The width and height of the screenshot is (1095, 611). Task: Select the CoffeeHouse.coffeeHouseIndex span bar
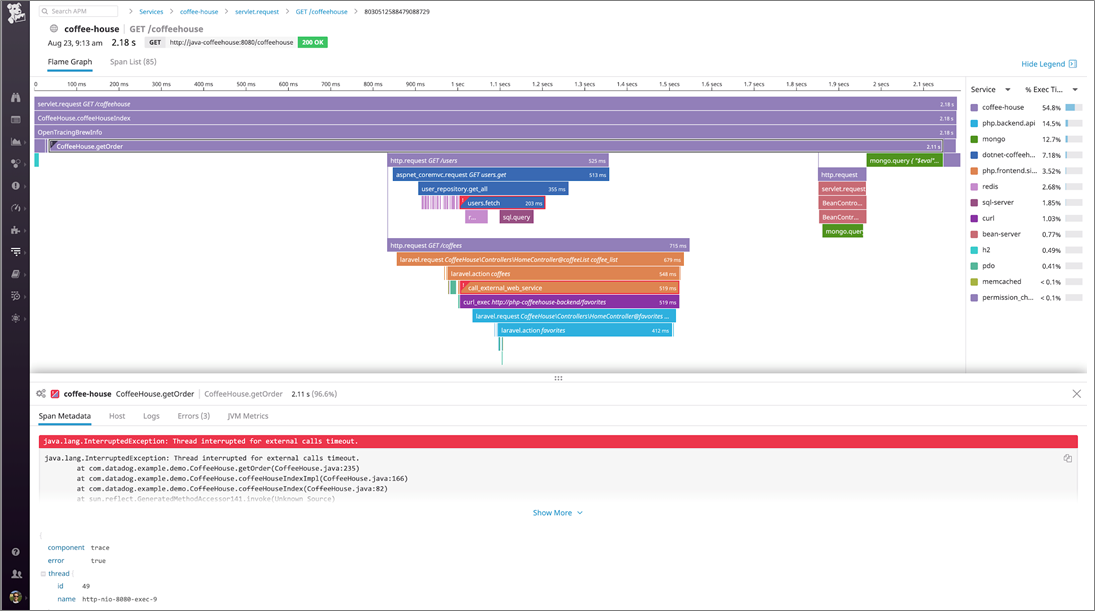pyautogui.click(x=495, y=118)
